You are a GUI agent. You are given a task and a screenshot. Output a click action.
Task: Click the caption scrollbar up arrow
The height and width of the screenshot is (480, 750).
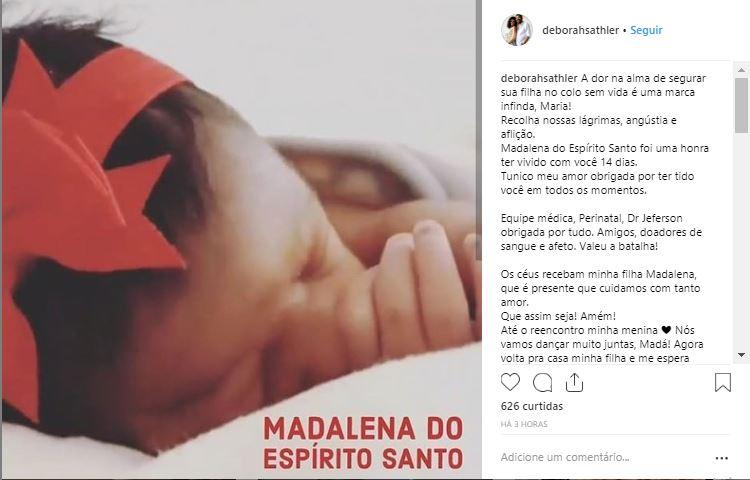[x=741, y=70]
